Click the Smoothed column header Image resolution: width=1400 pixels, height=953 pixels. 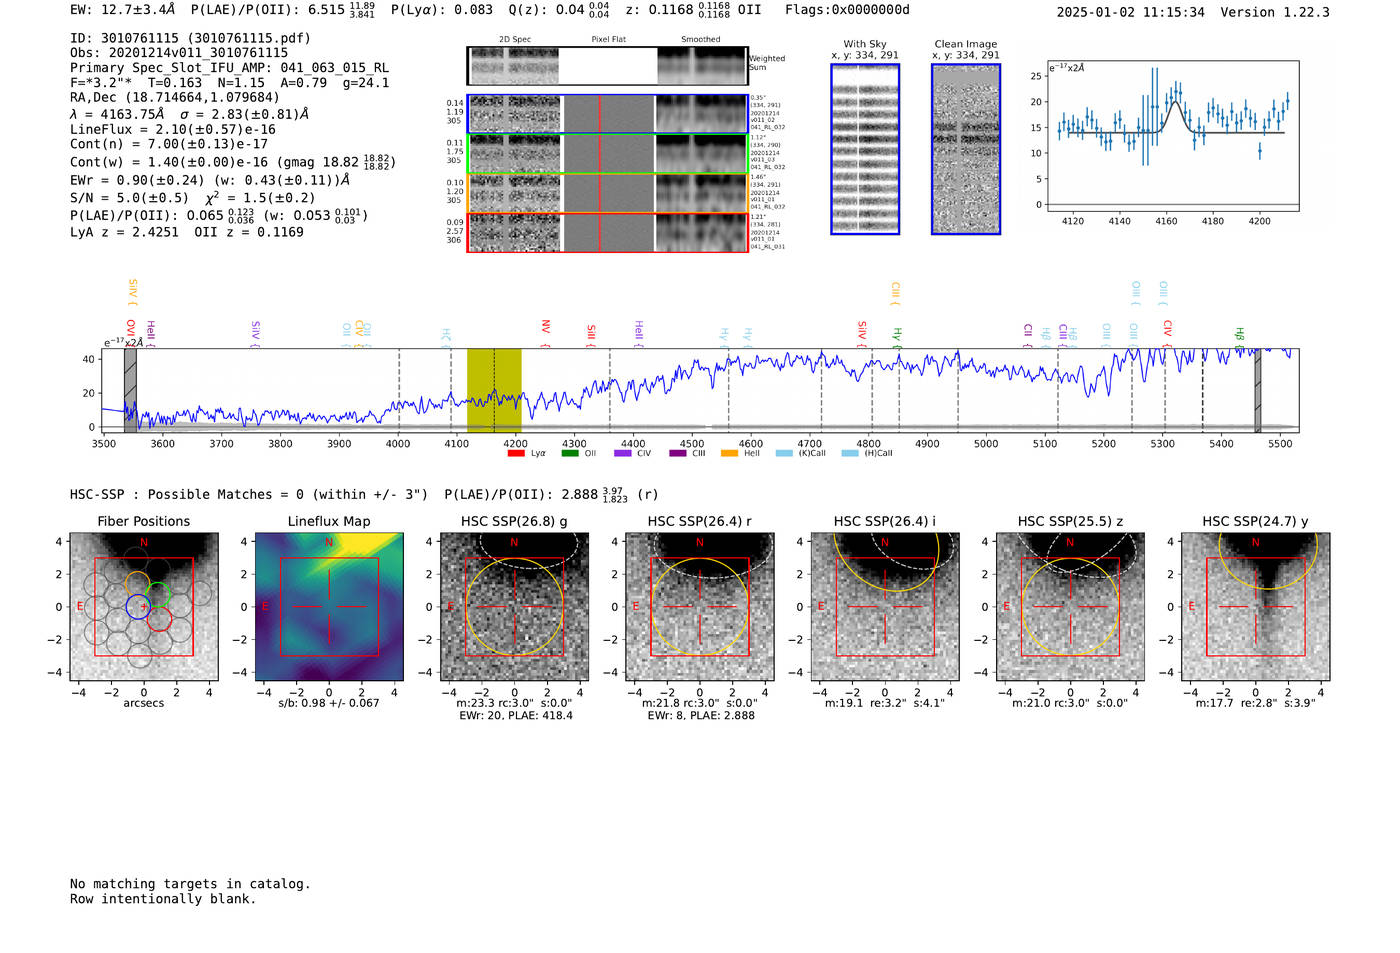[x=700, y=40]
